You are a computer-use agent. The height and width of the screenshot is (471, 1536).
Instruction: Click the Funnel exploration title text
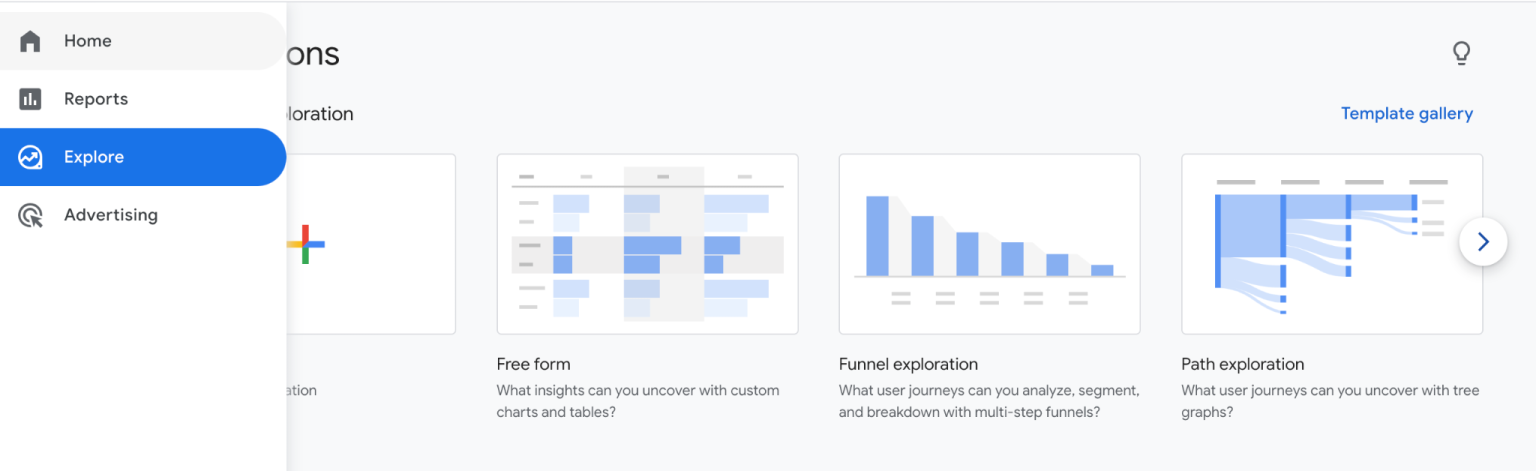click(908, 364)
